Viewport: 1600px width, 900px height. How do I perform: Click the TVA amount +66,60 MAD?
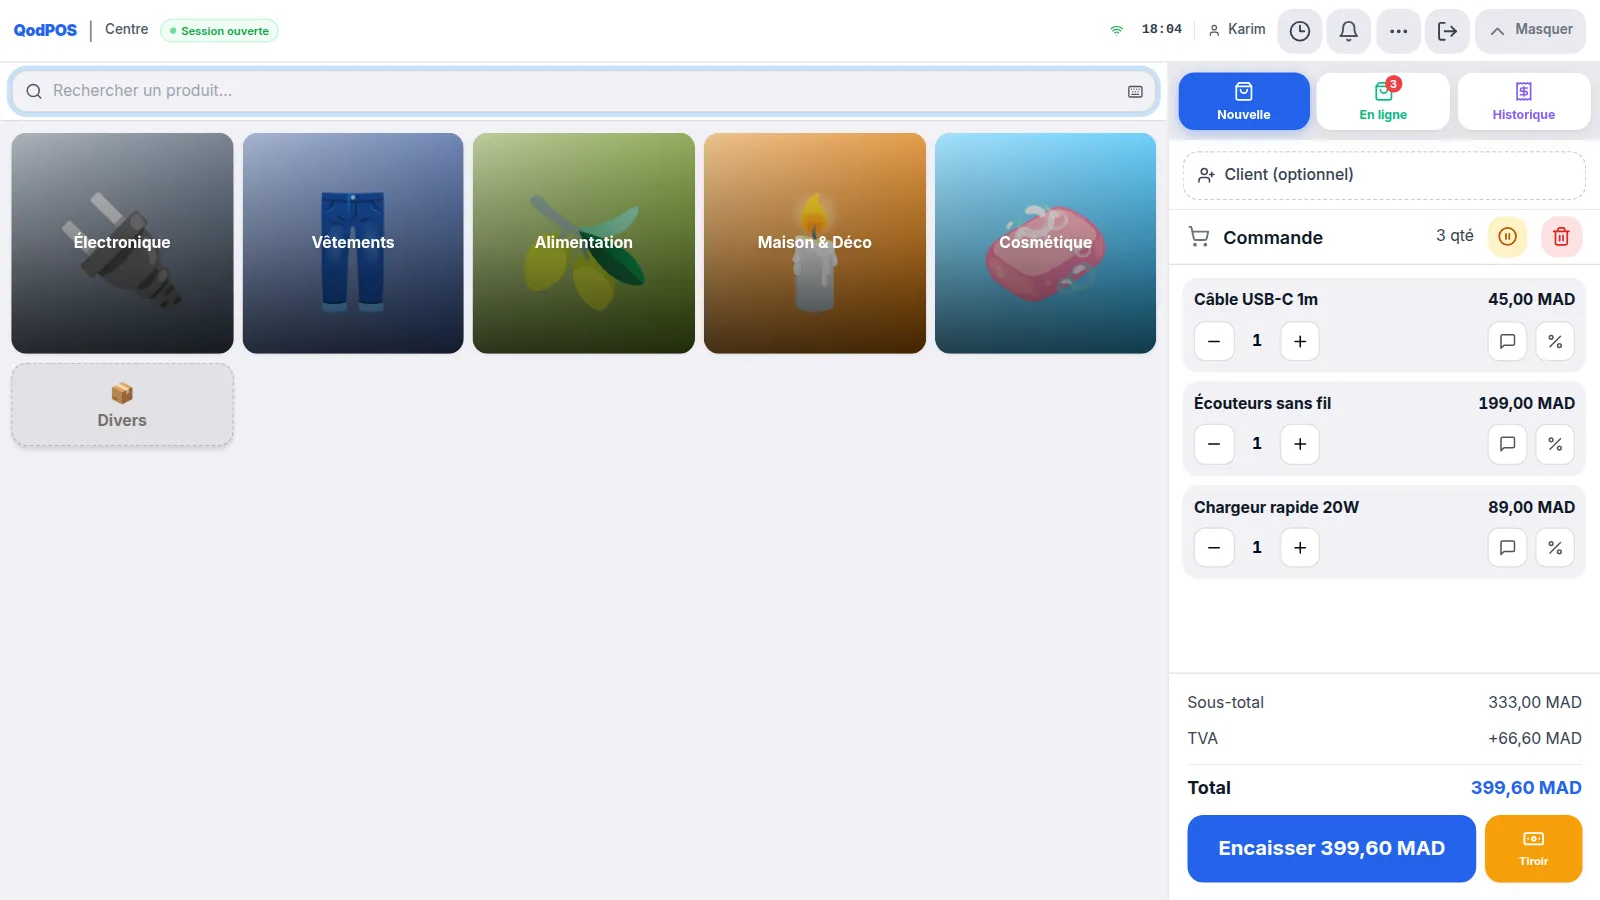tap(1535, 739)
